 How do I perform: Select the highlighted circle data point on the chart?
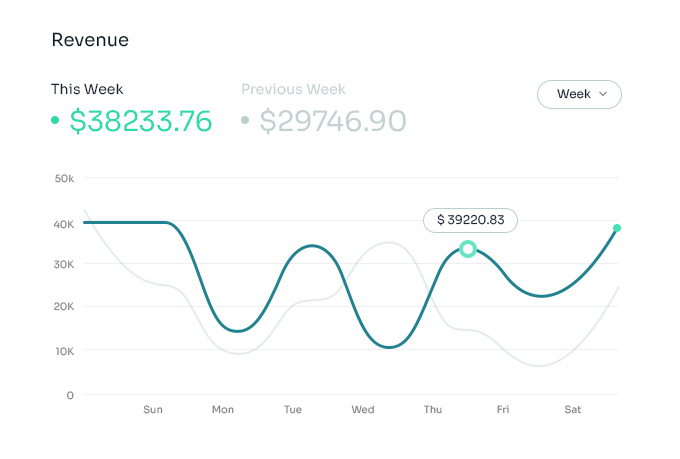point(467,248)
